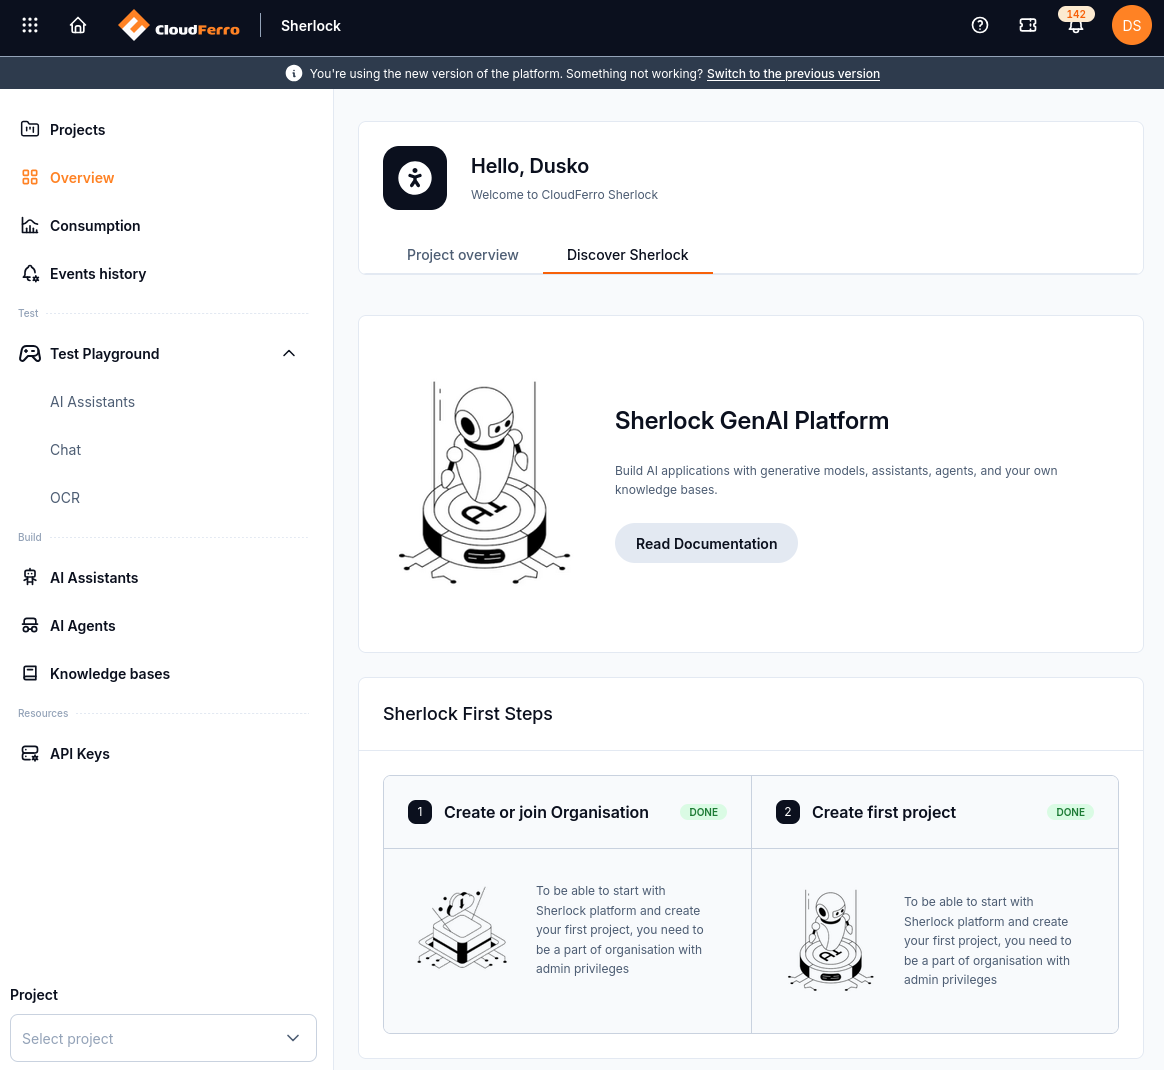Image resolution: width=1164 pixels, height=1070 pixels.
Task: Click the Read Documentation button
Action: tap(706, 544)
